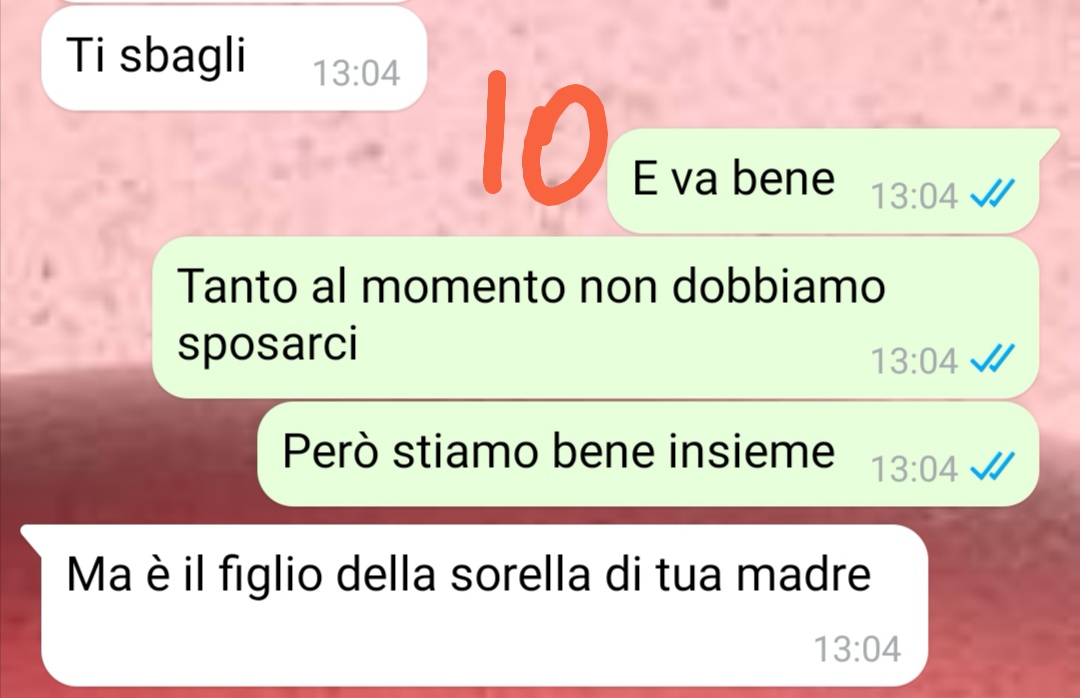The height and width of the screenshot is (698, 1080).
Task: Click the 13:04 timestamp on "Ti sbagli"
Action: [x=356, y=73]
